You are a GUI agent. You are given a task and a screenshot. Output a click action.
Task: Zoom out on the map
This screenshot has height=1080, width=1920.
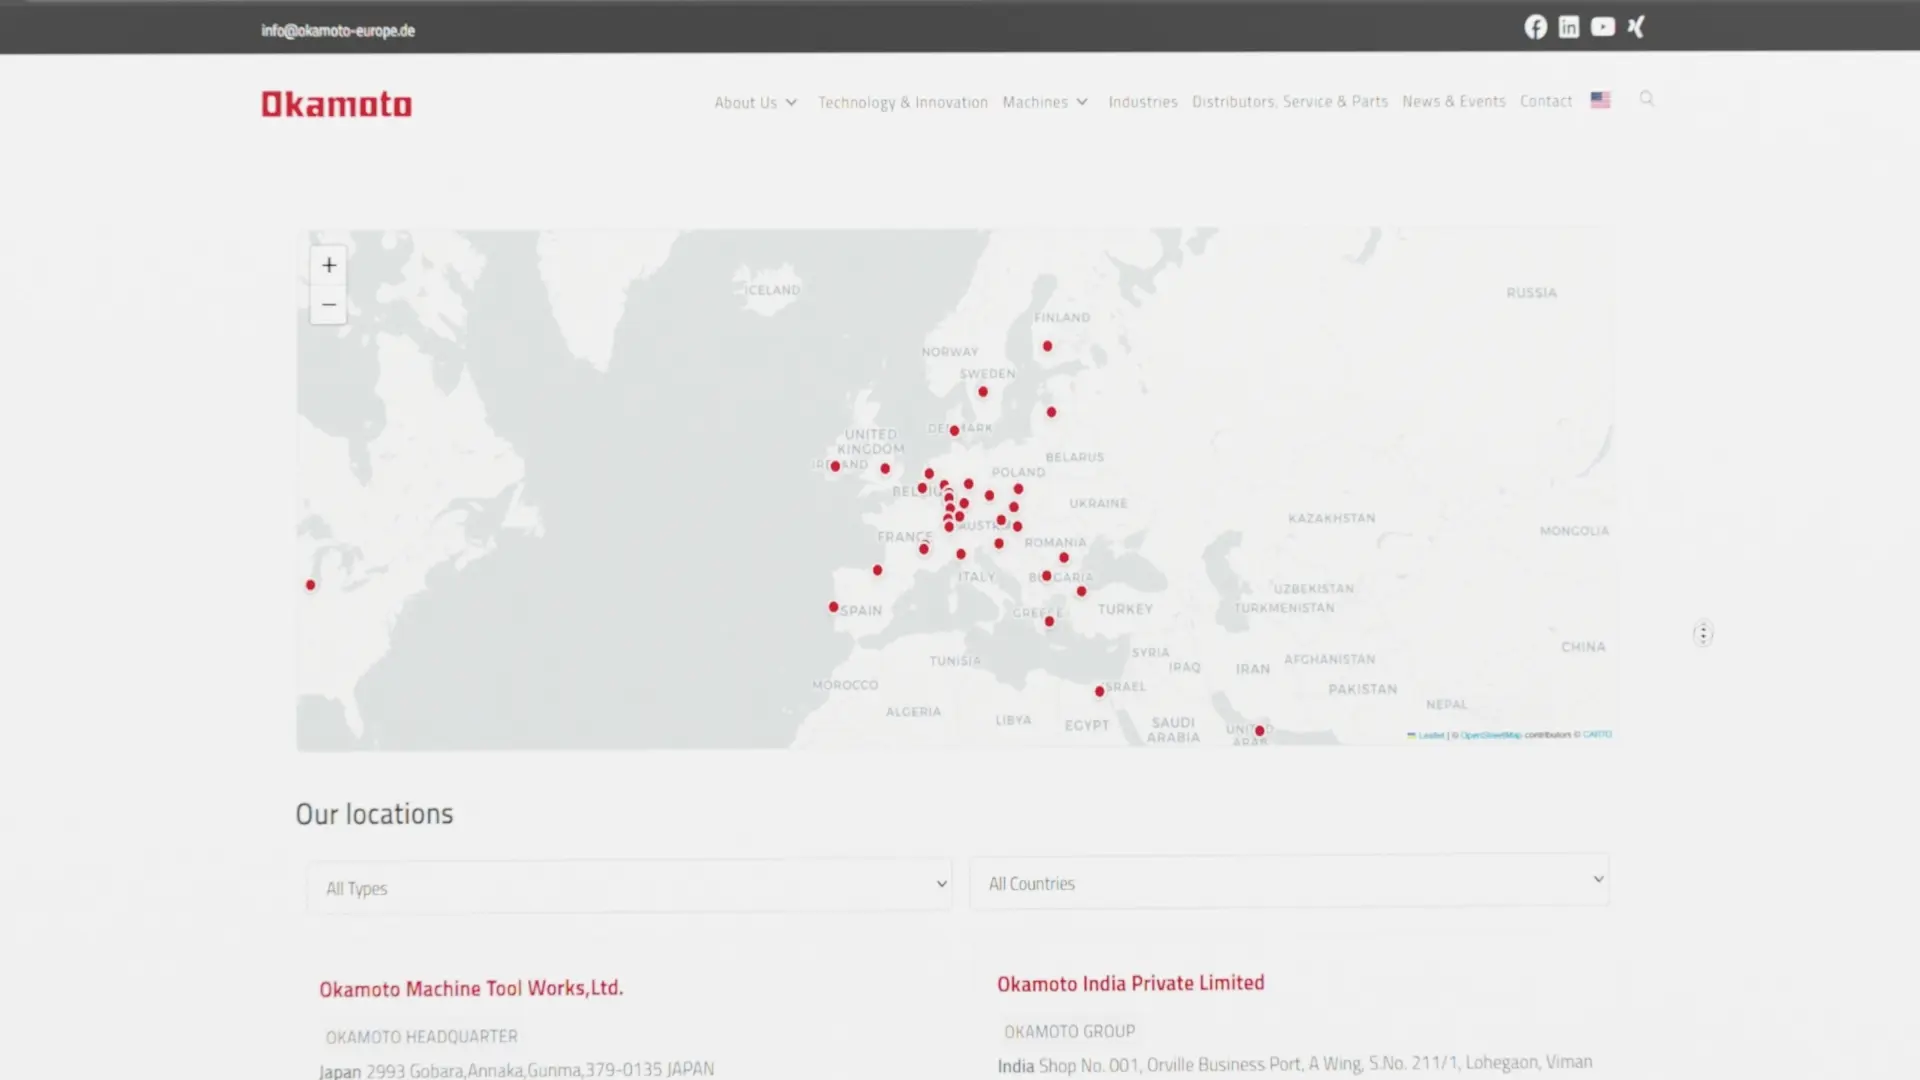(328, 305)
